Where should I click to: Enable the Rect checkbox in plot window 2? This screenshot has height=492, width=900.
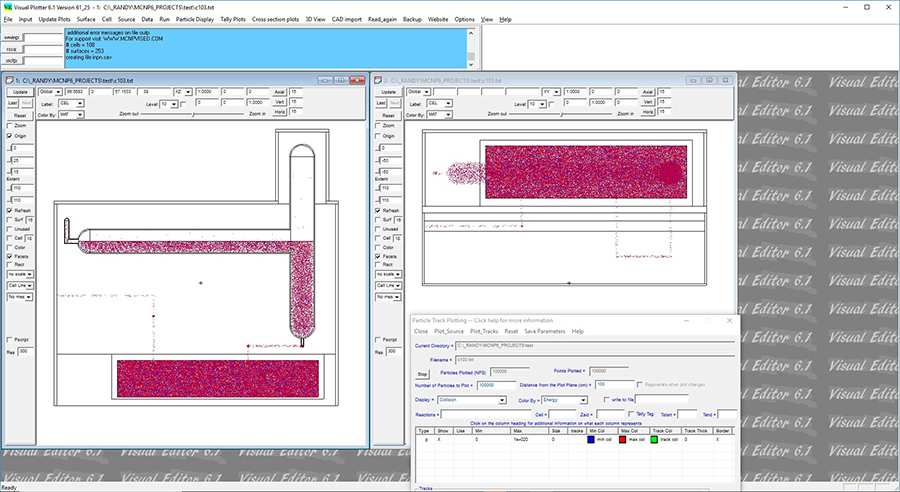pyautogui.click(x=378, y=265)
